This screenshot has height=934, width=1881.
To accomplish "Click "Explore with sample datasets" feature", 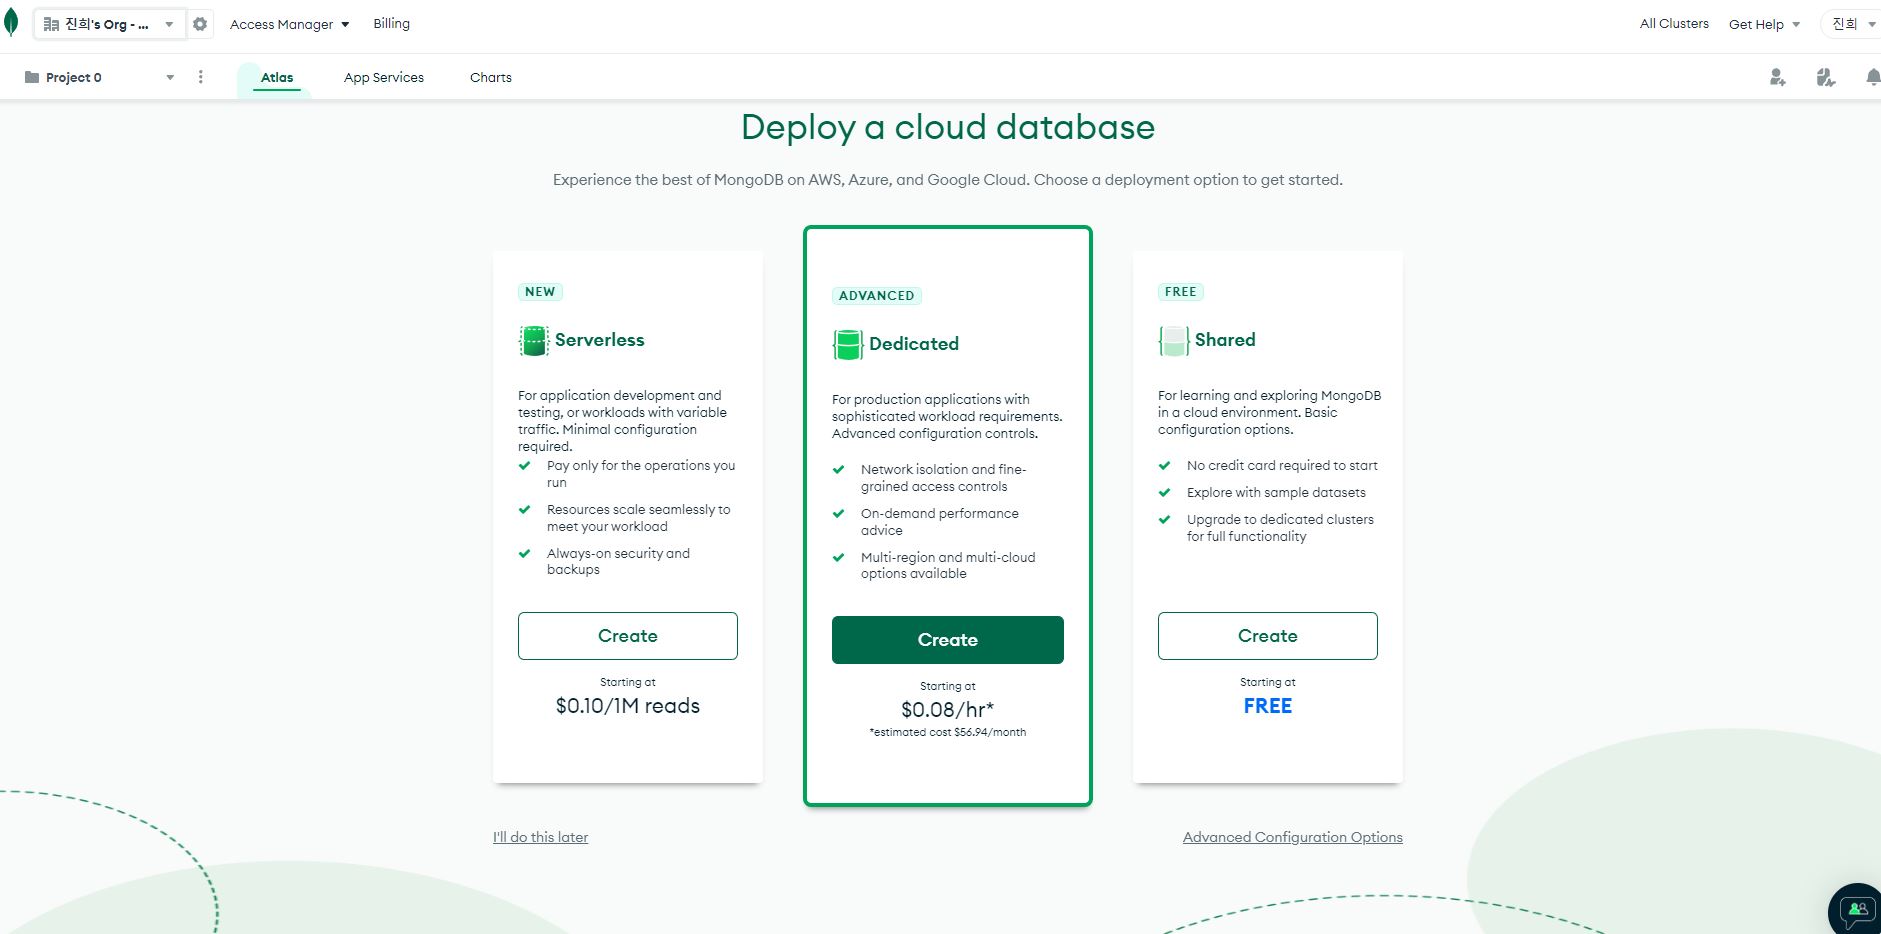I will [1276, 493].
